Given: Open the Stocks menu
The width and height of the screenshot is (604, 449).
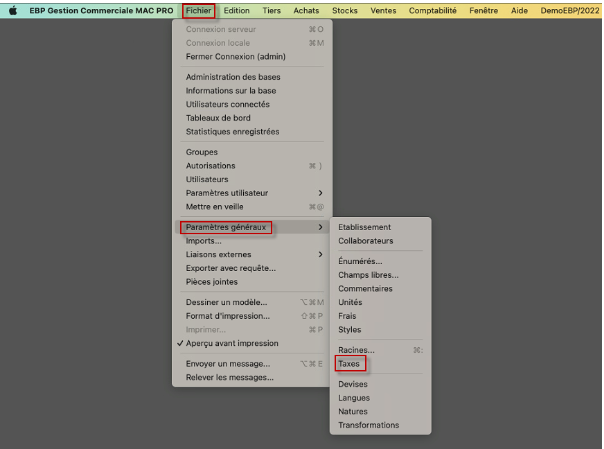Looking at the screenshot, I should point(345,10).
